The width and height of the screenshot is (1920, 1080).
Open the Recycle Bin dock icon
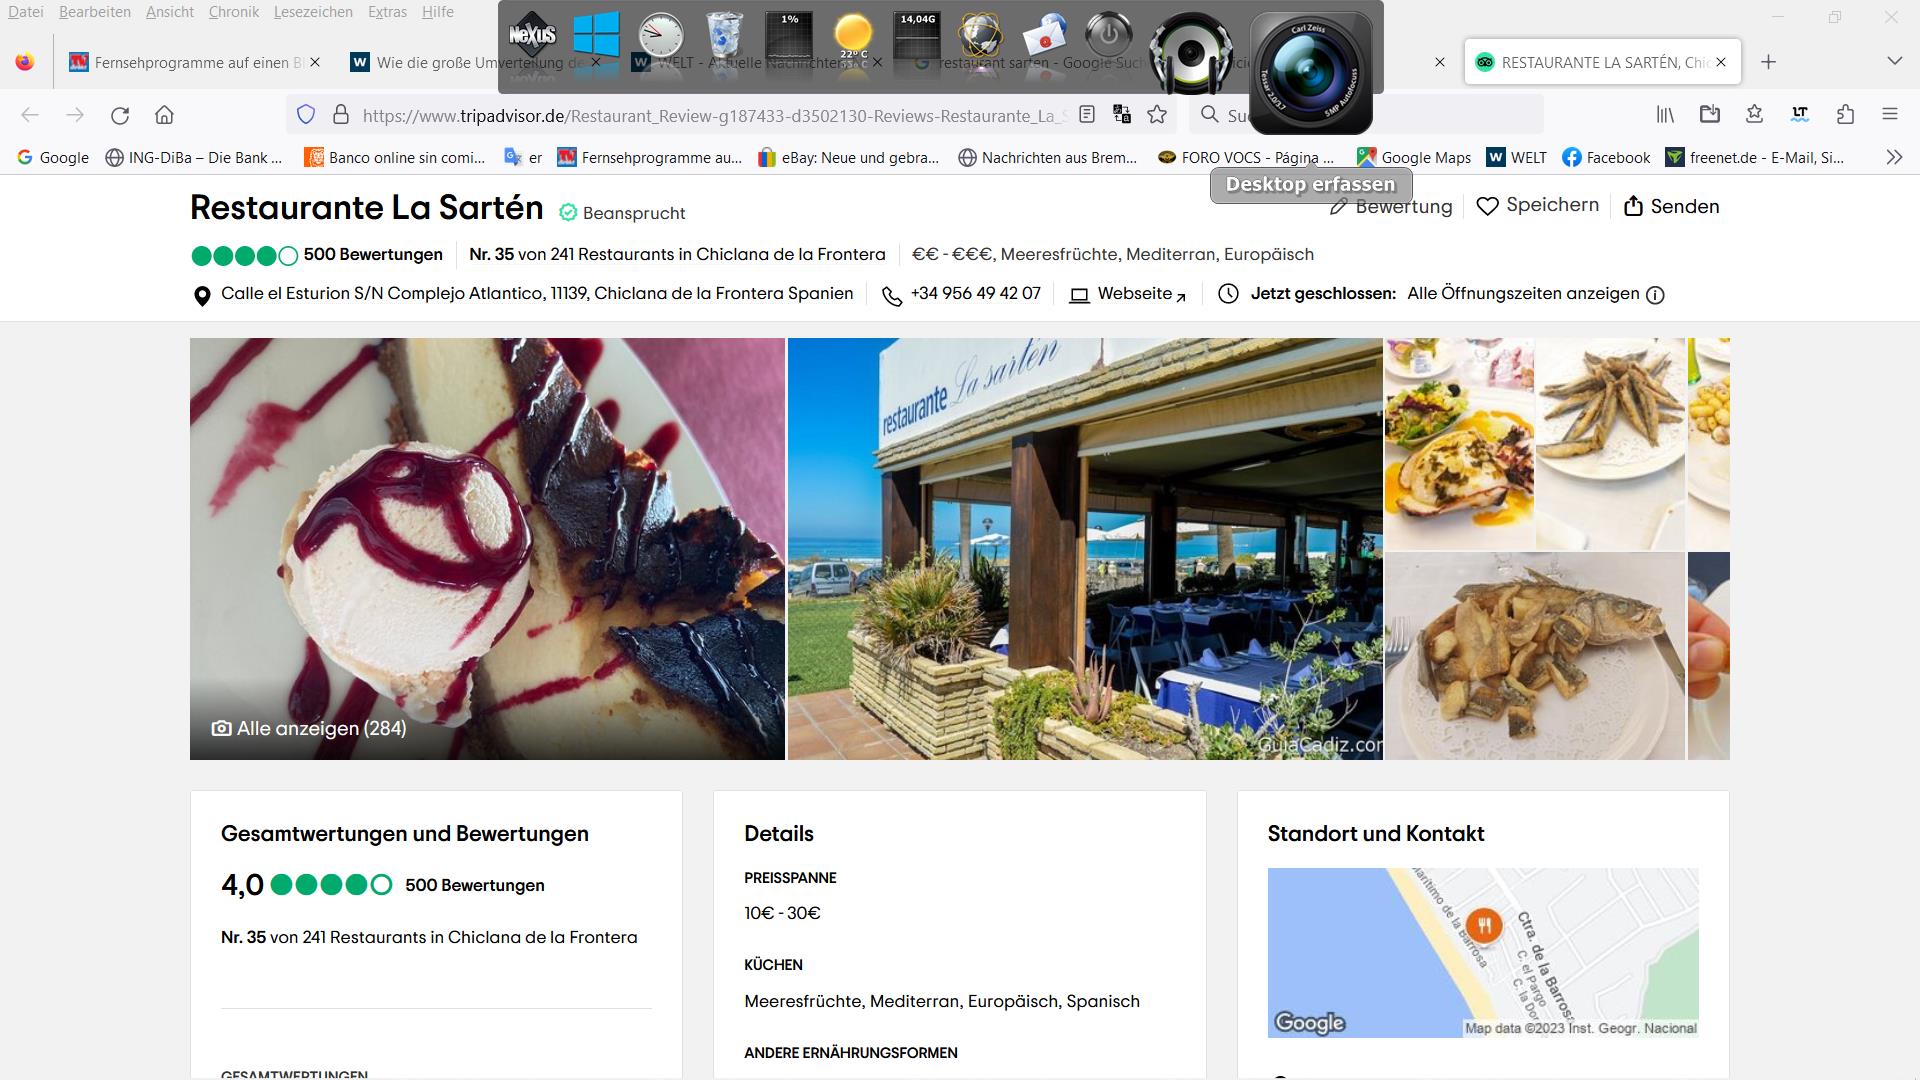tap(723, 36)
